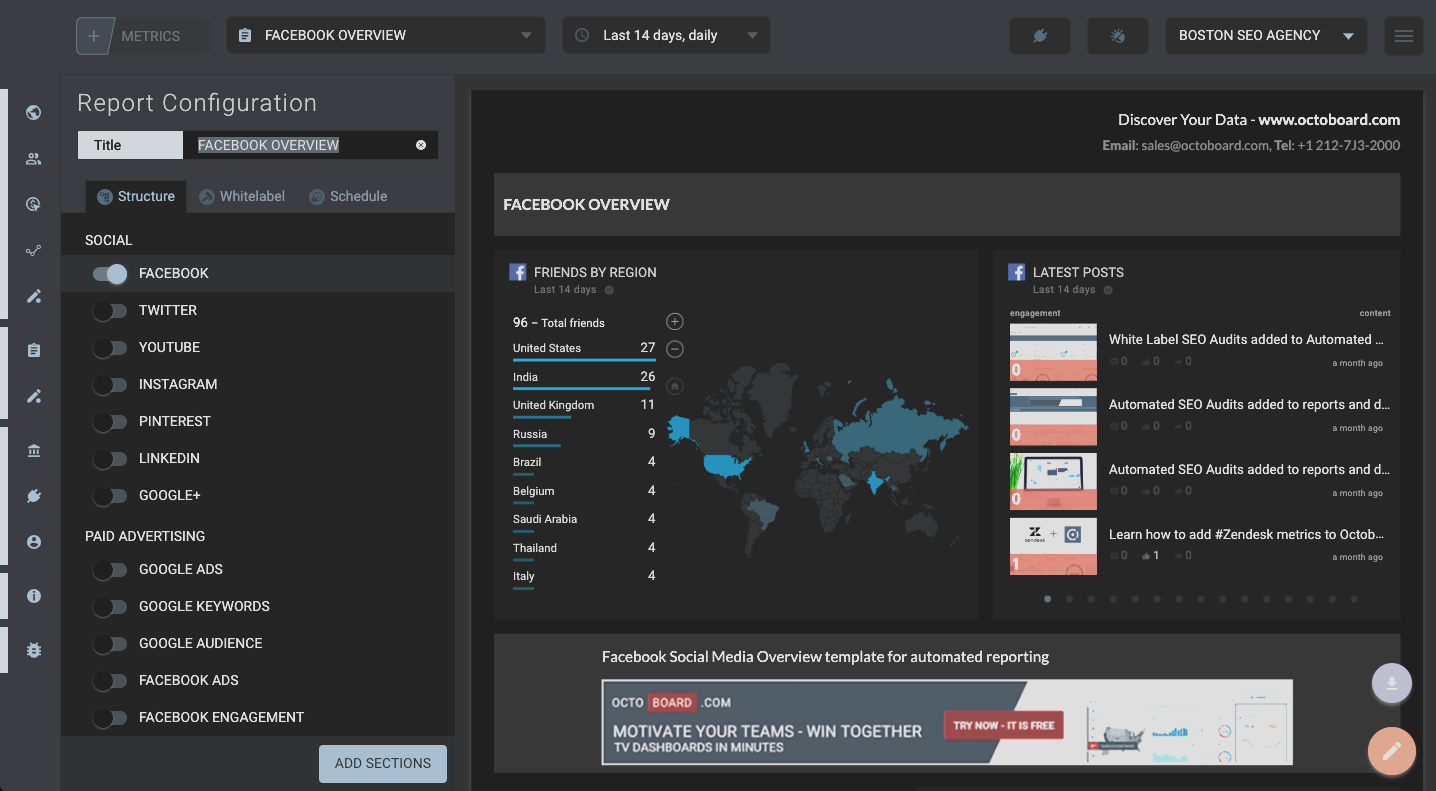Click the Octoboard TV dashboards banner image
Image resolution: width=1436 pixels, height=791 pixels.
[947, 722]
